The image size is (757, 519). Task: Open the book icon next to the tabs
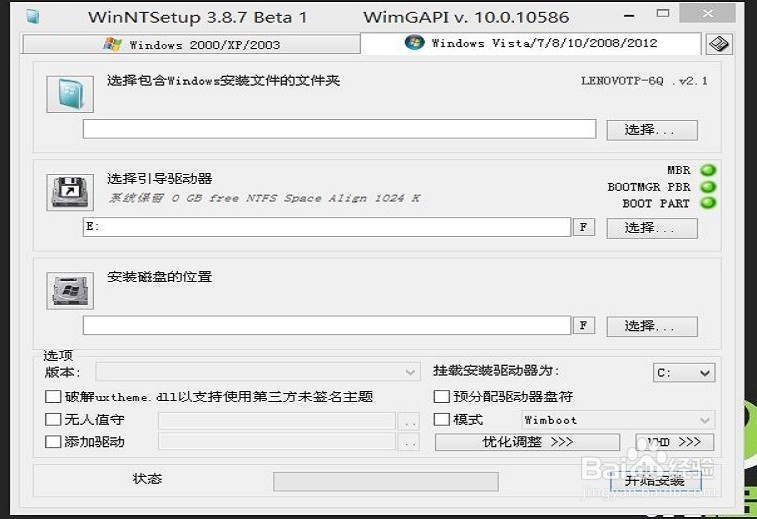tap(719, 44)
